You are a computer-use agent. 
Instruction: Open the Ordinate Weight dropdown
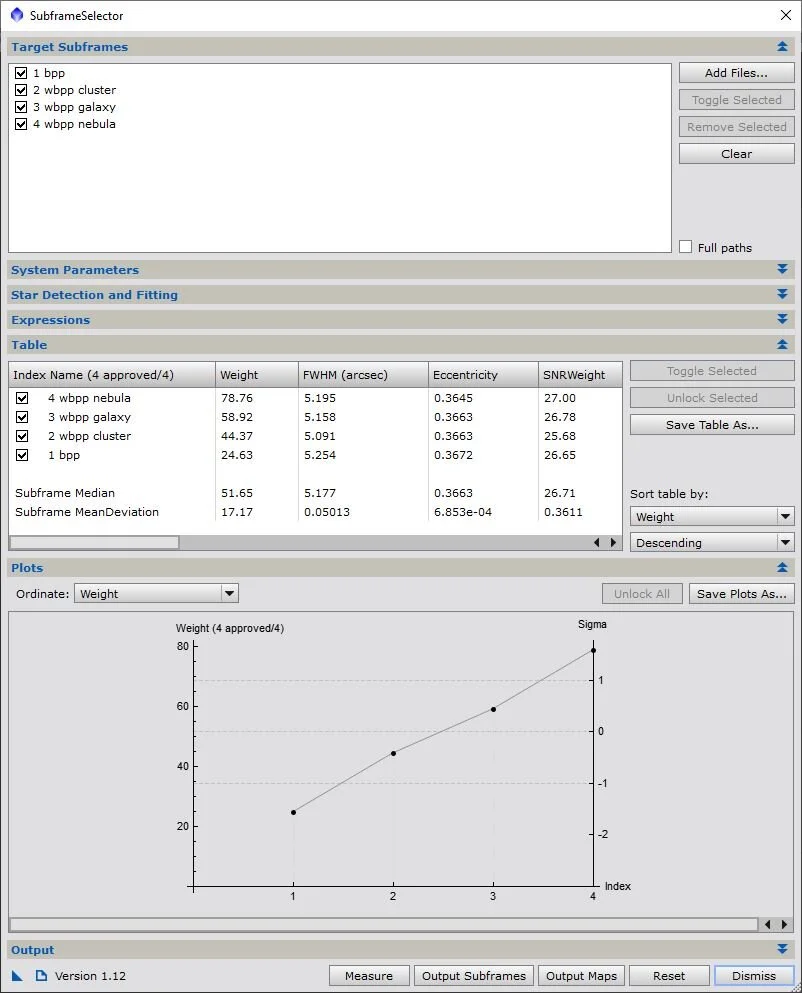(156, 594)
